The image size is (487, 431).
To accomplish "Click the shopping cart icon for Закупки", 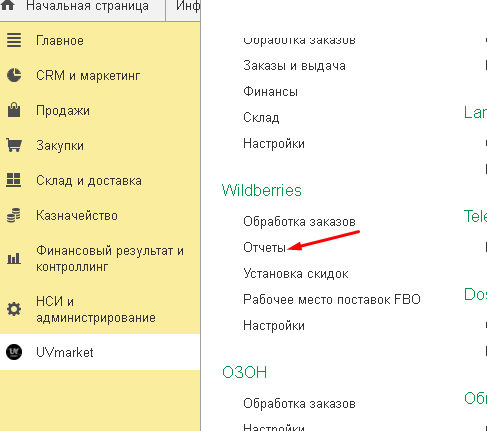I will [x=14, y=145].
